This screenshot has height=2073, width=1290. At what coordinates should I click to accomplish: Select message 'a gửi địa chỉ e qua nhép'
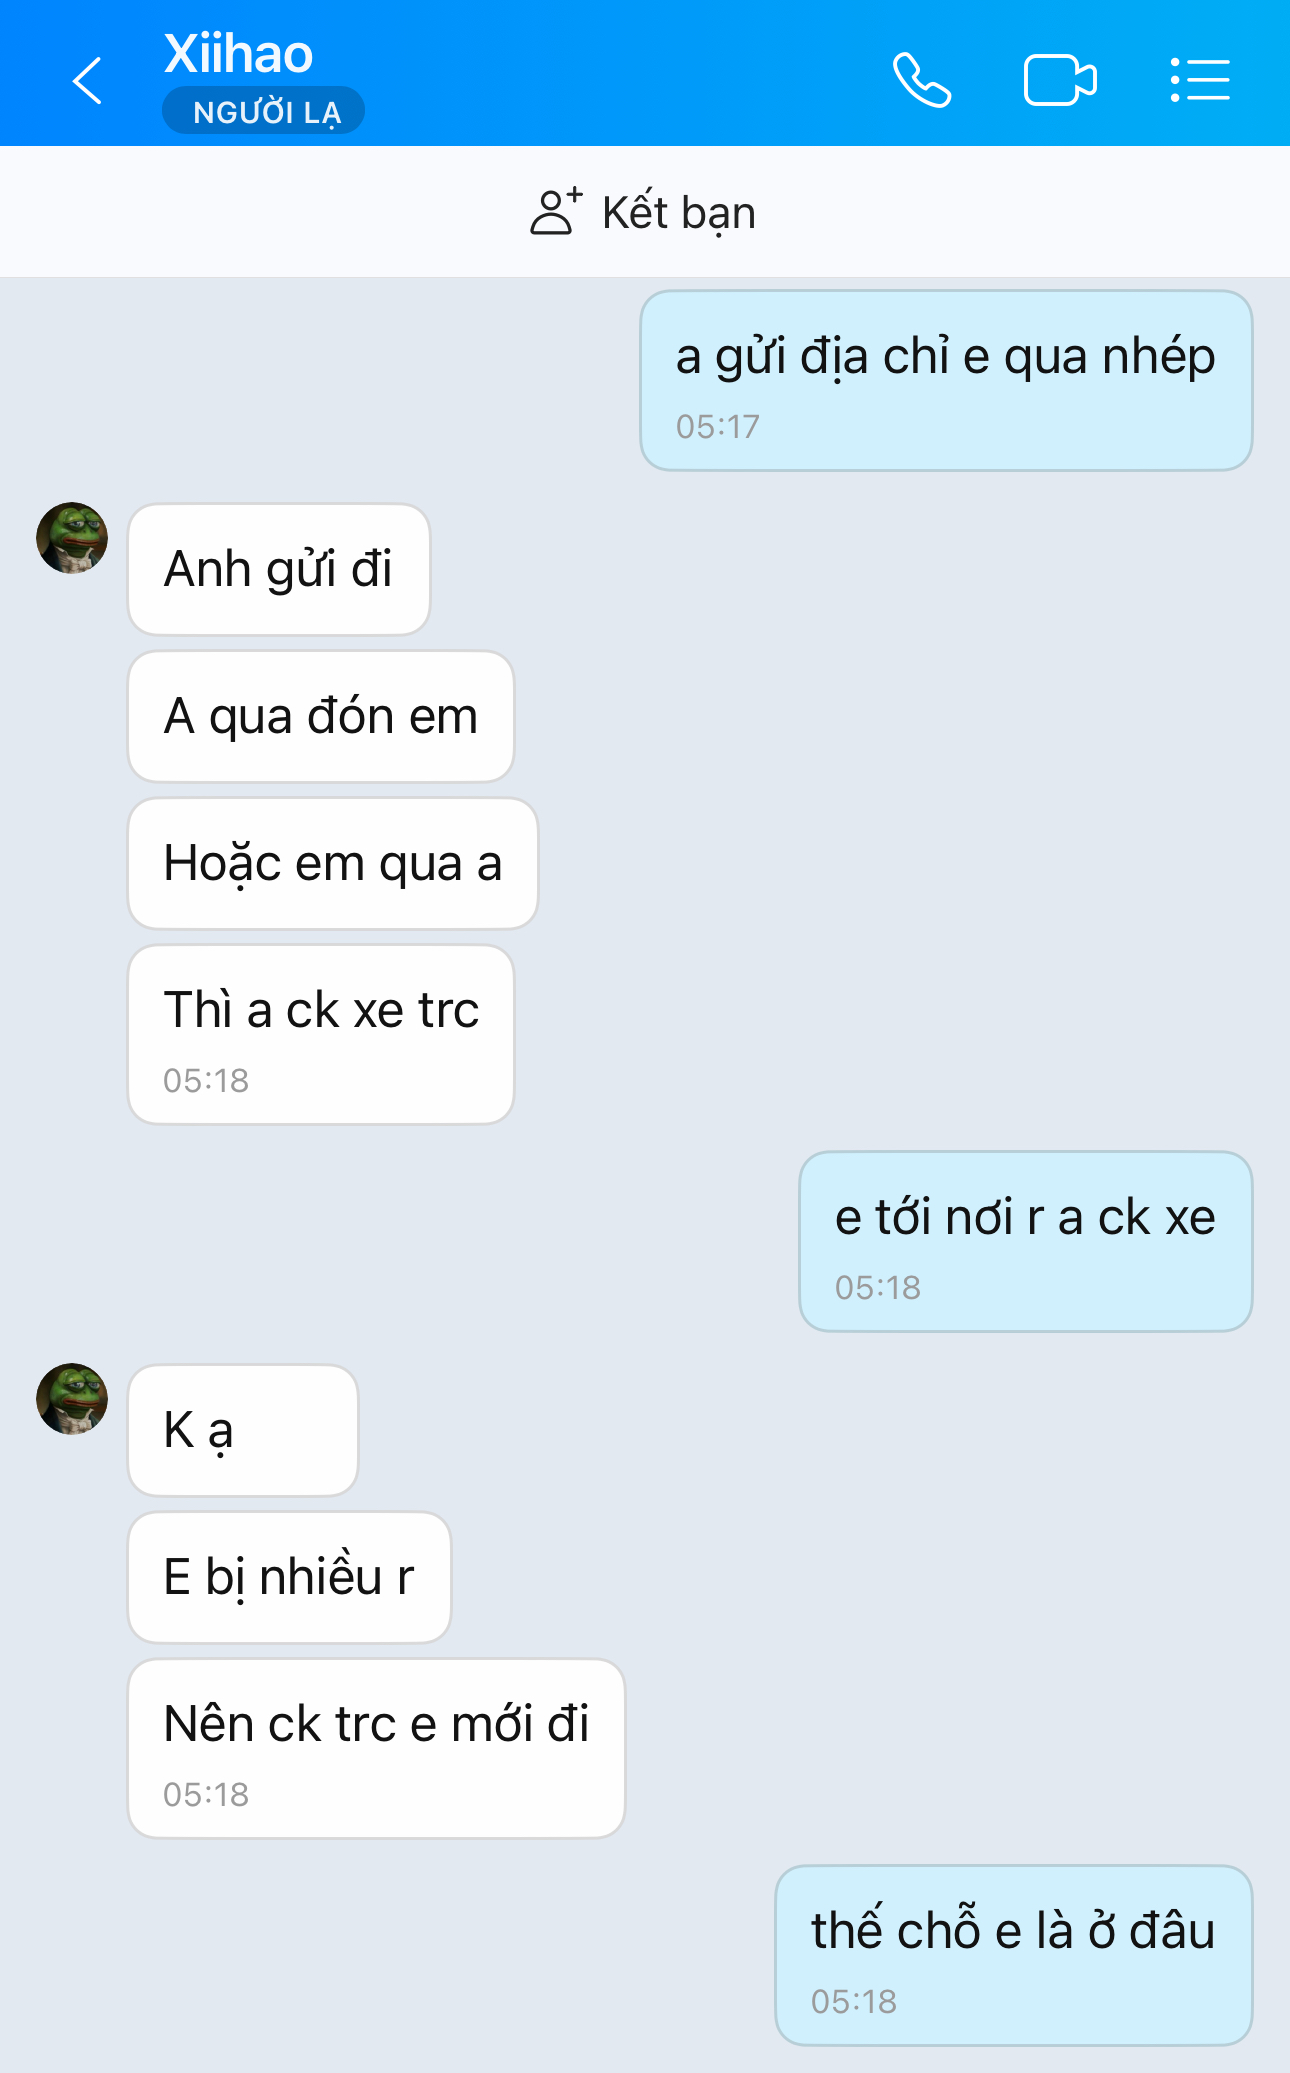946,381
